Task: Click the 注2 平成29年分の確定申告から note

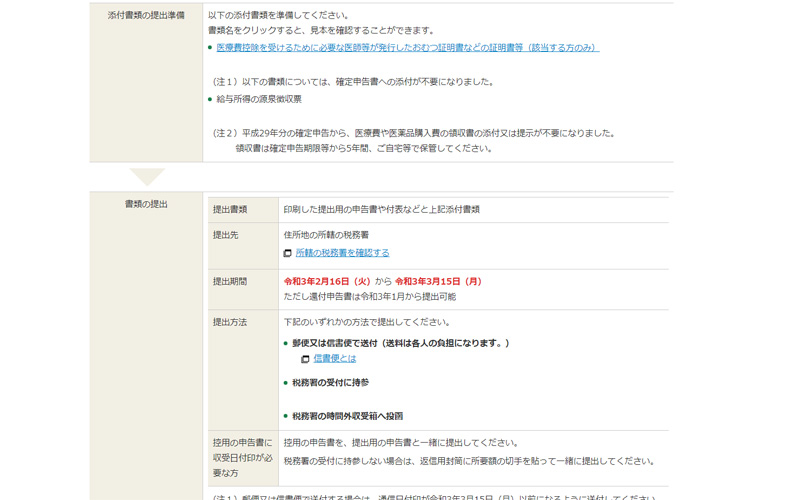Action: 414,133
